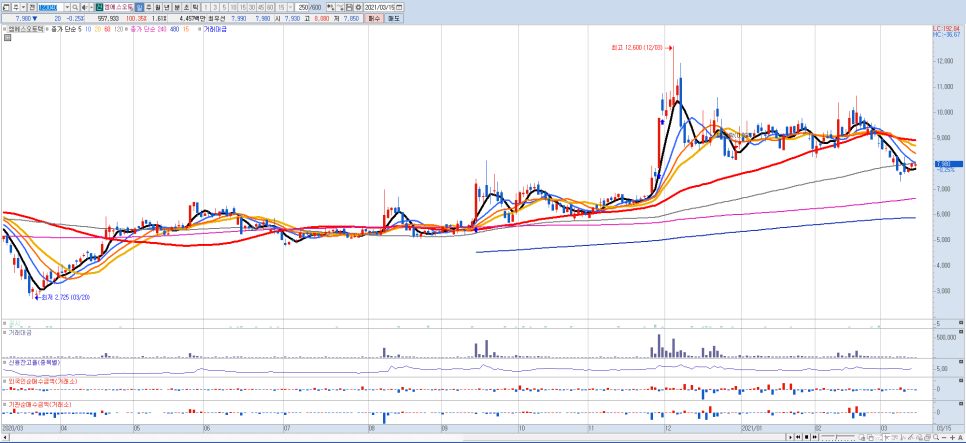Open the calendar date picker icon
This screenshot has height=443, width=966.
tap(400, 7)
